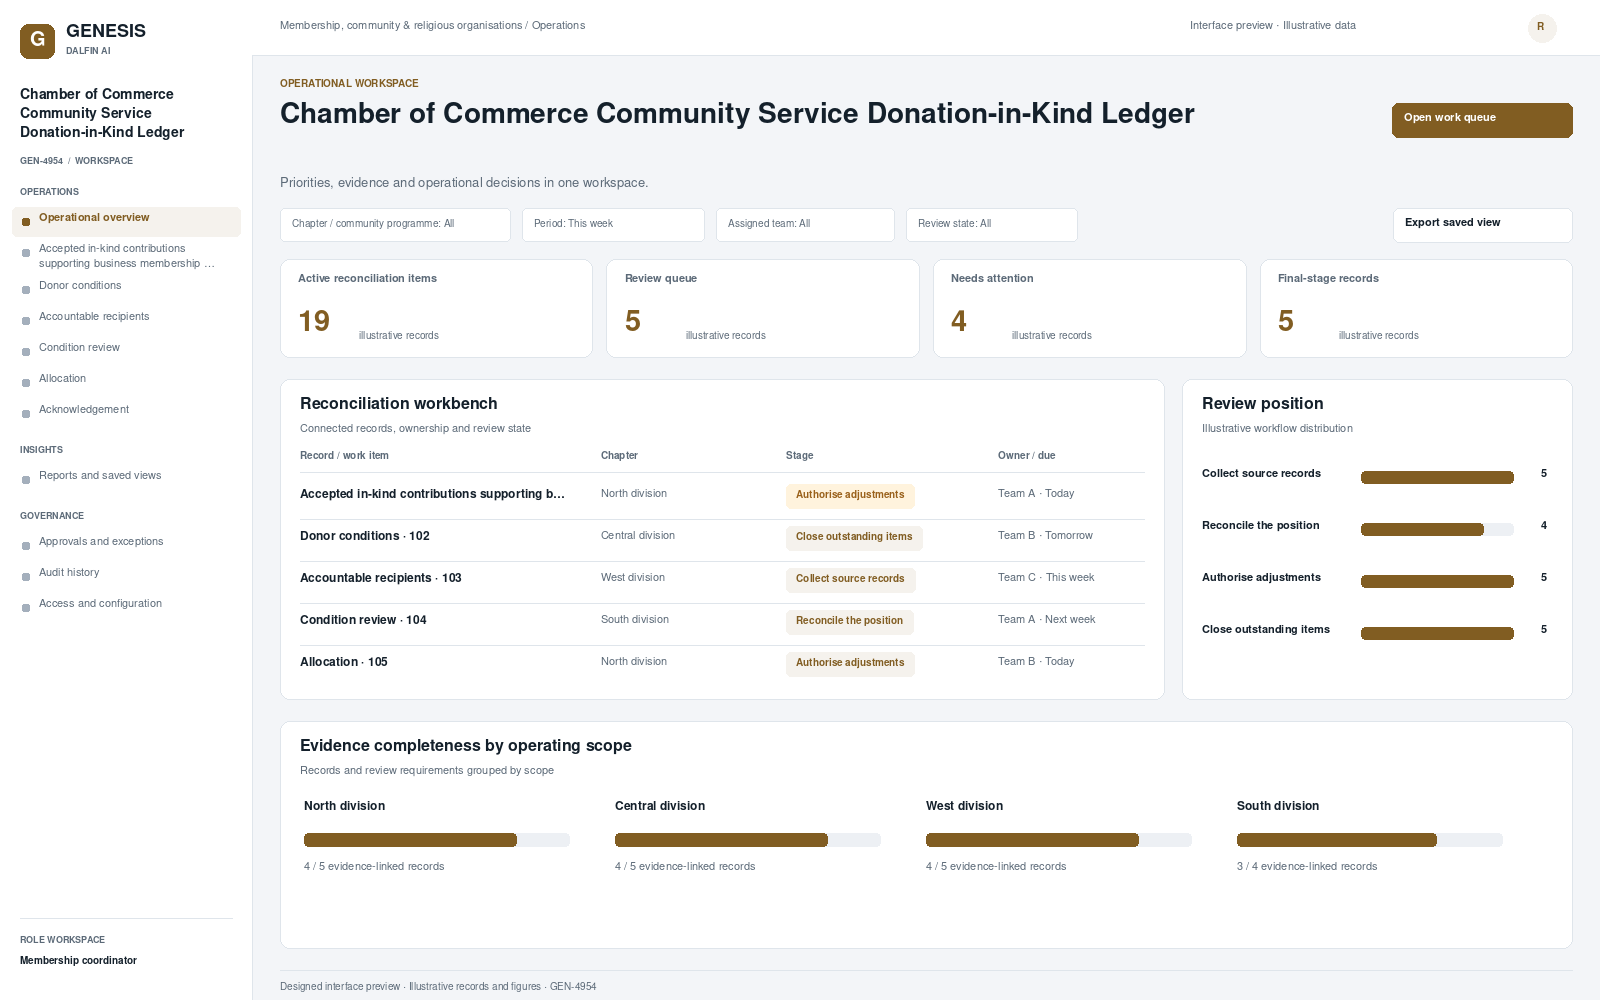Click the North division evidence progress bar
The width and height of the screenshot is (1600, 1000).
click(437, 840)
